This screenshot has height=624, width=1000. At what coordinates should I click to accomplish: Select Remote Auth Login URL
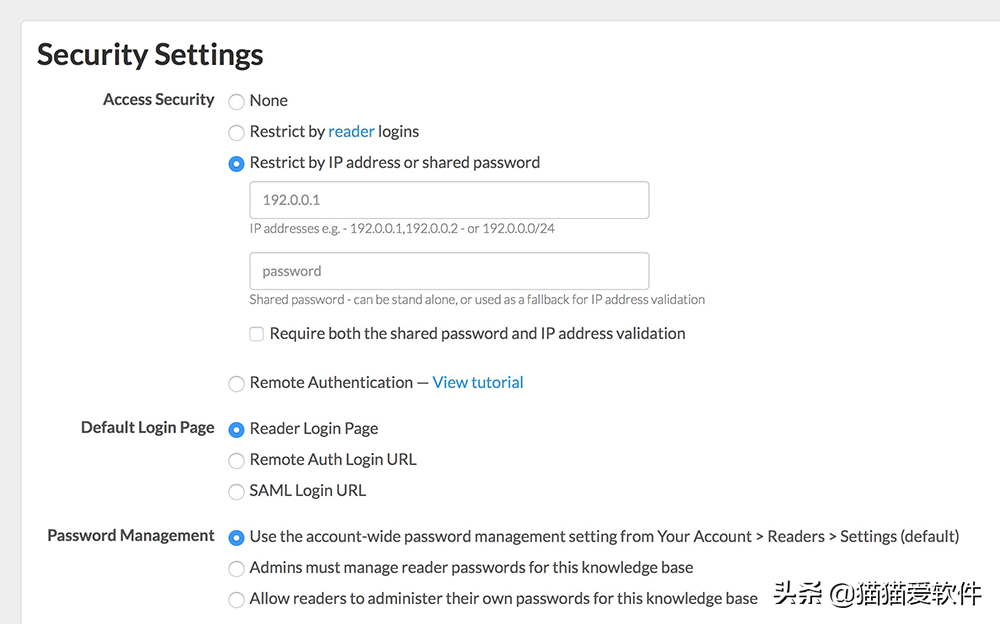237,461
